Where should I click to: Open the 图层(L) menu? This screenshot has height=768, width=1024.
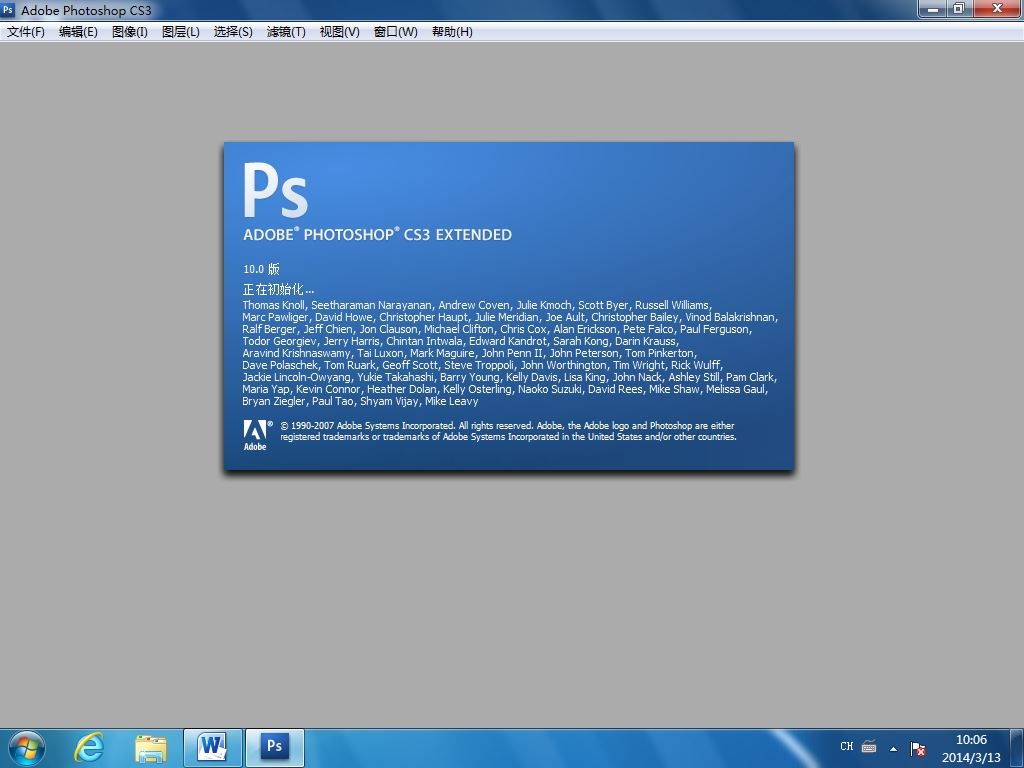(x=180, y=32)
